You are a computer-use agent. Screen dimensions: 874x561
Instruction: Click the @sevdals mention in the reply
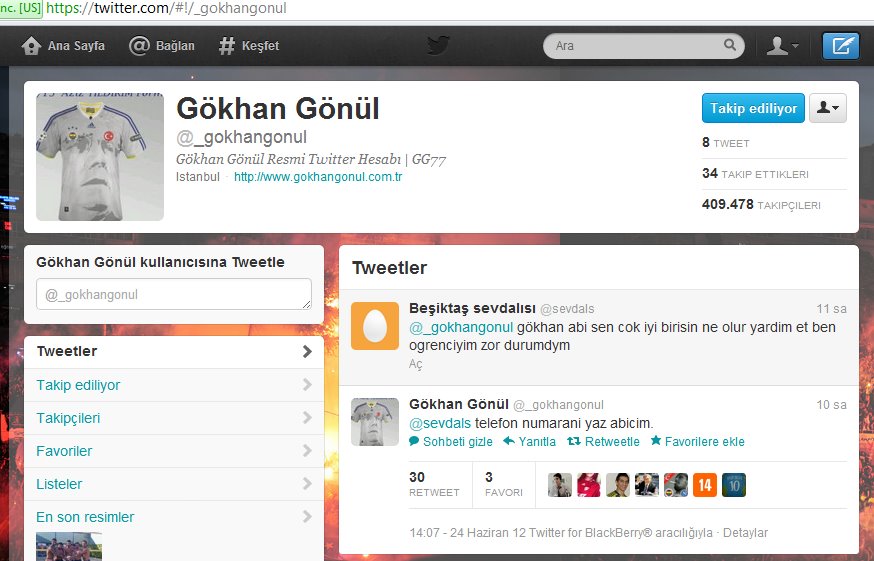point(440,423)
